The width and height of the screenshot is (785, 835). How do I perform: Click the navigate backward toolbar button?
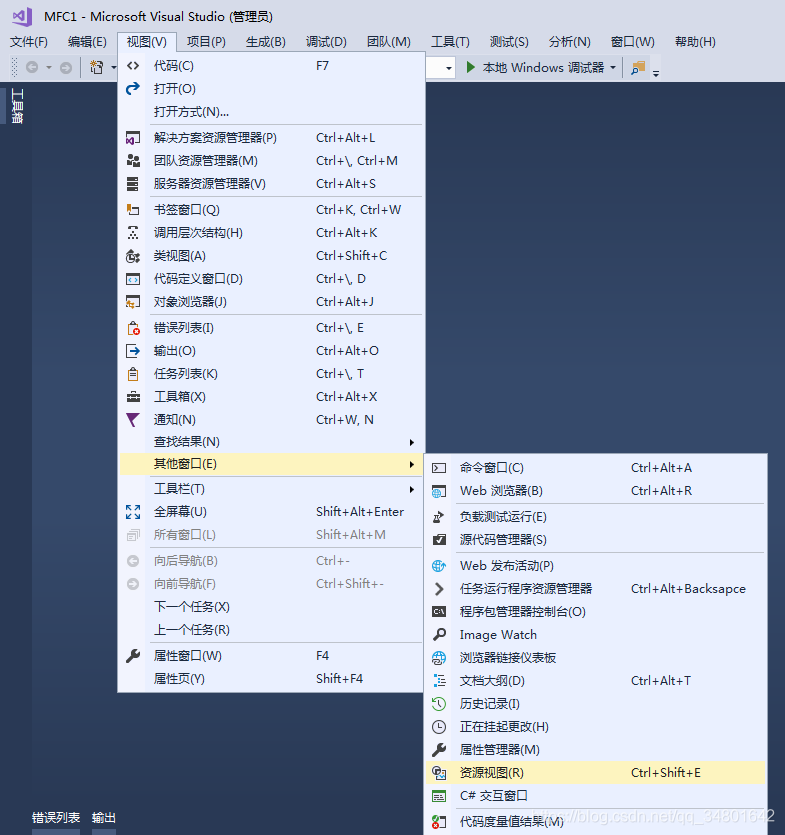pos(32,68)
